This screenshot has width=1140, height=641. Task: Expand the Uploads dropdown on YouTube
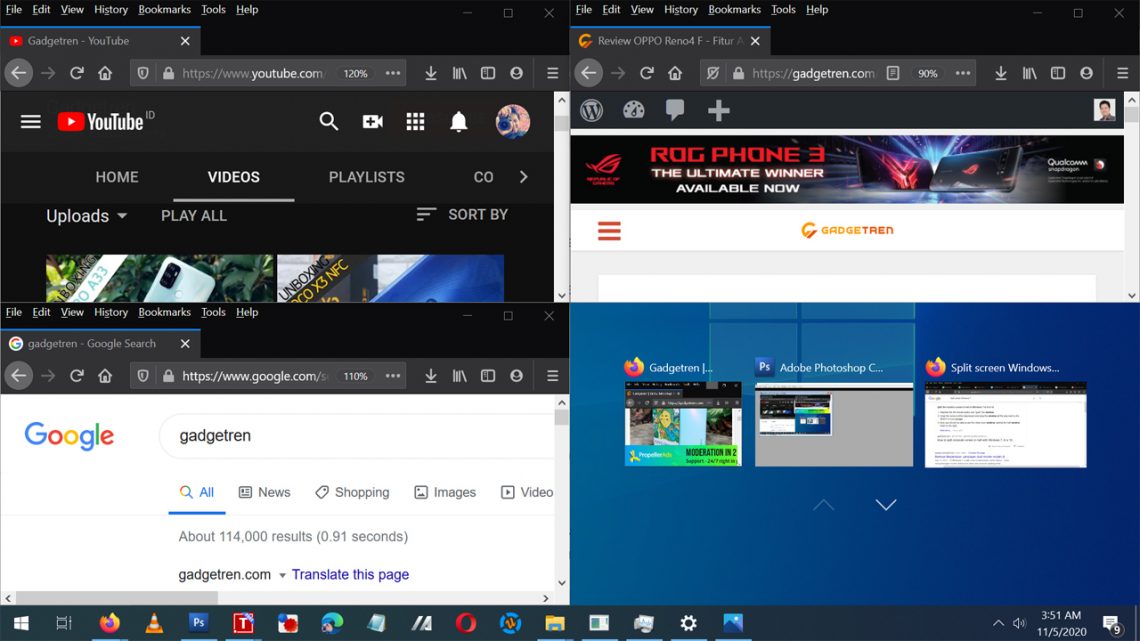85,215
